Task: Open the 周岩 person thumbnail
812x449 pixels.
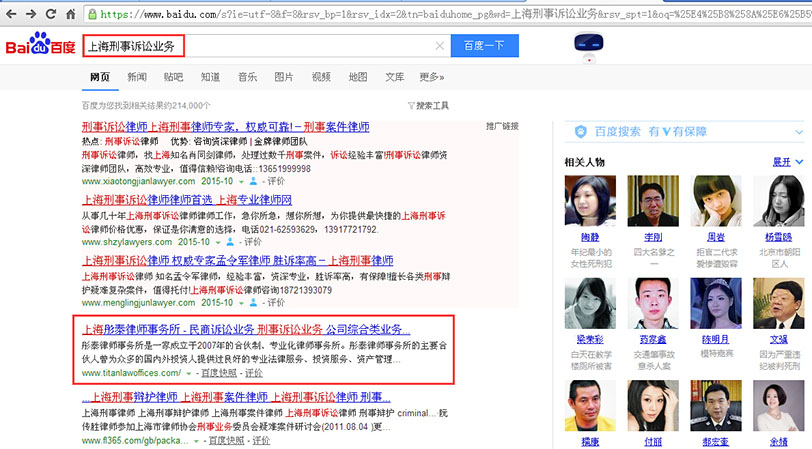Action: pos(716,201)
